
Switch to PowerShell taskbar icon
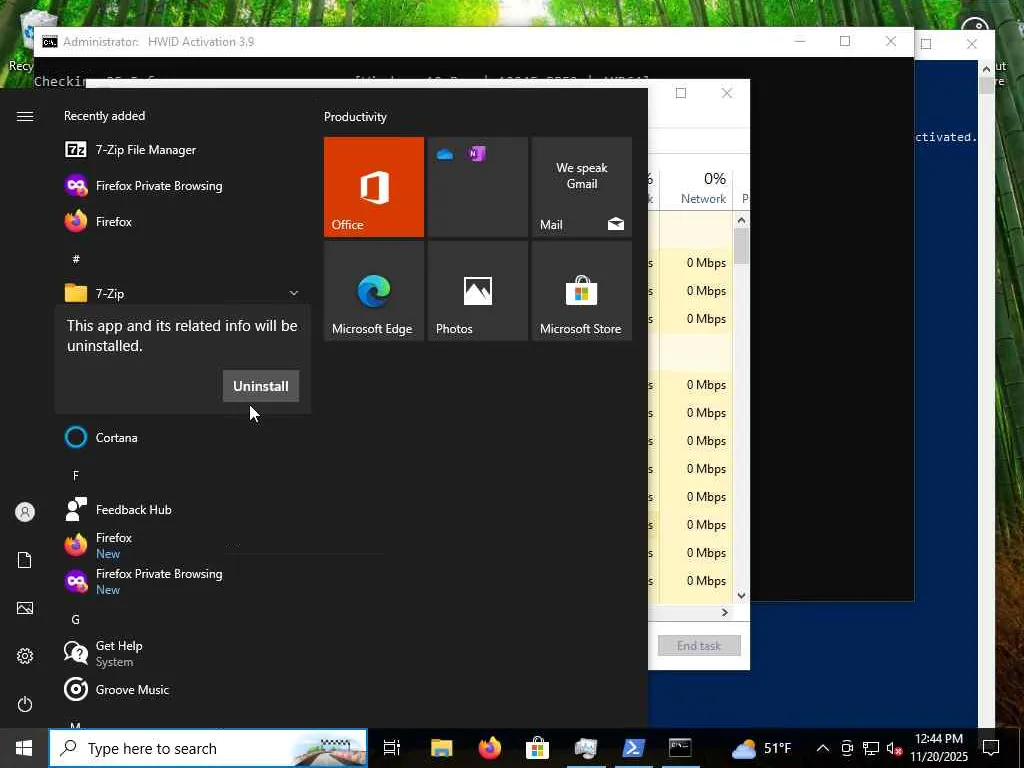[633, 748]
